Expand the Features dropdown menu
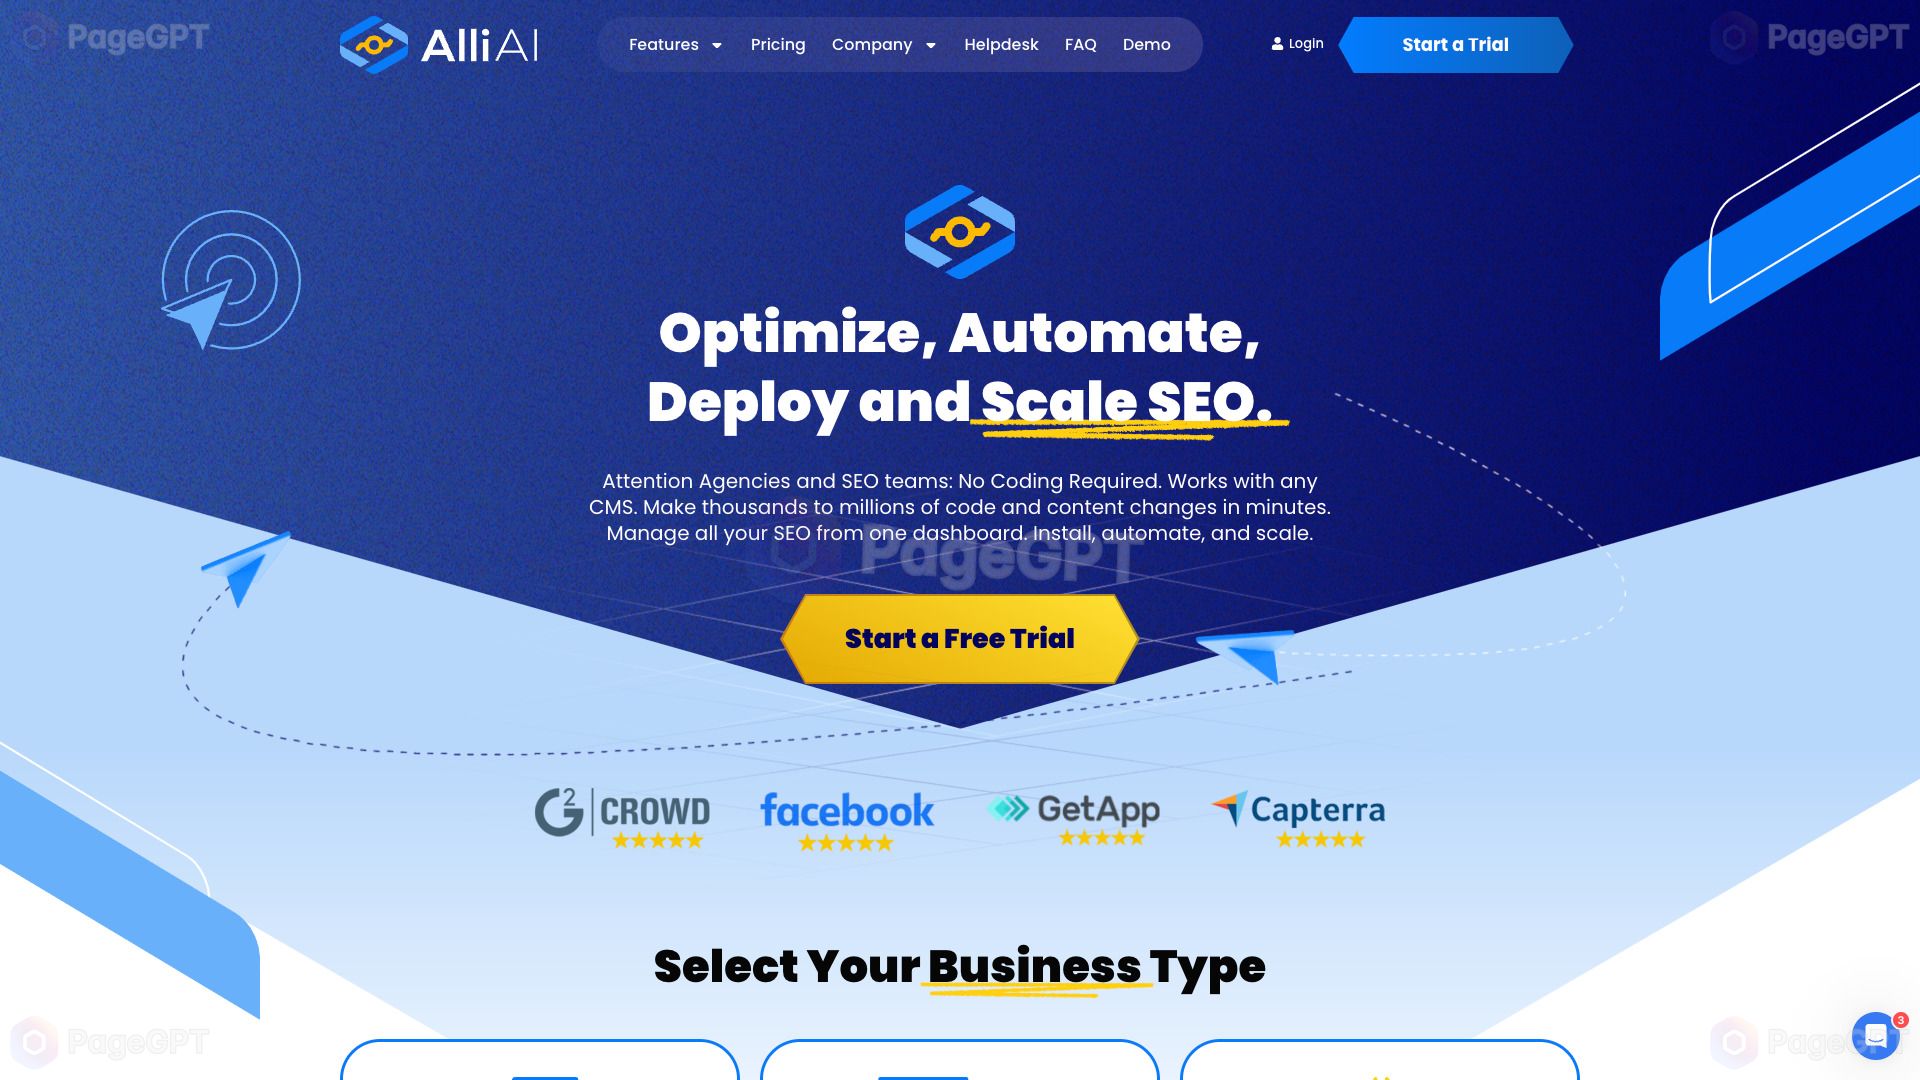Screen dimensions: 1920x1080 click(676, 45)
